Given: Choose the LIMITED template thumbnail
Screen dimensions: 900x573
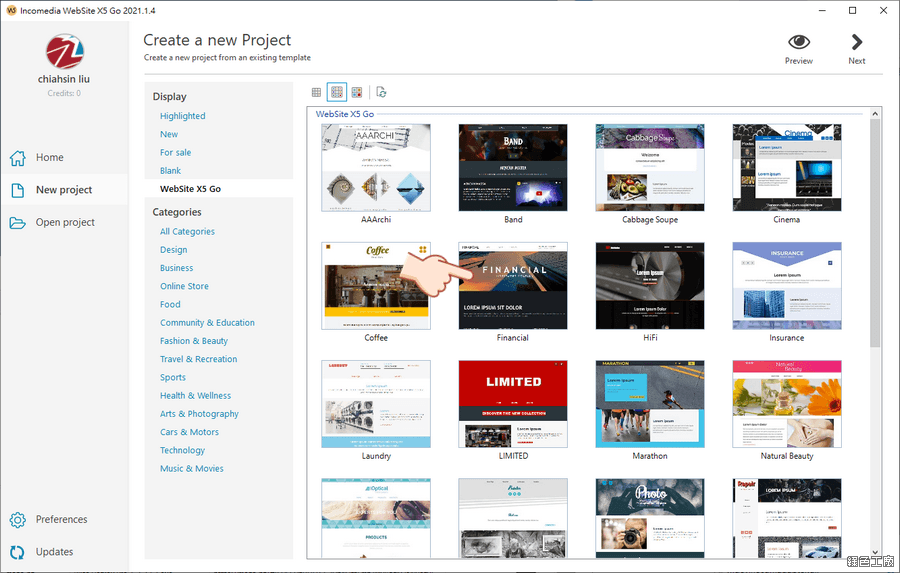Looking at the screenshot, I should coord(513,404).
